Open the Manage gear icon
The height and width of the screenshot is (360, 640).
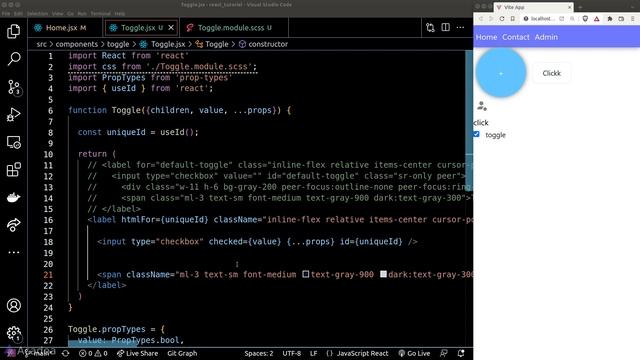pyautogui.click(x=13, y=333)
